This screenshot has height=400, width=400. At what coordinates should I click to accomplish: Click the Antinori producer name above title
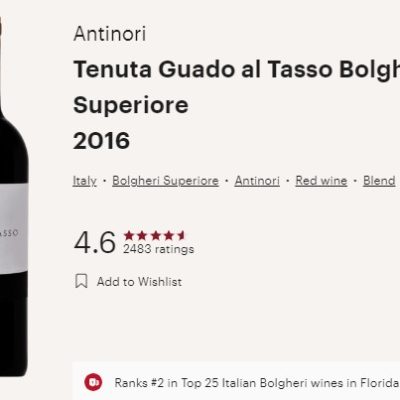(110, 34)
